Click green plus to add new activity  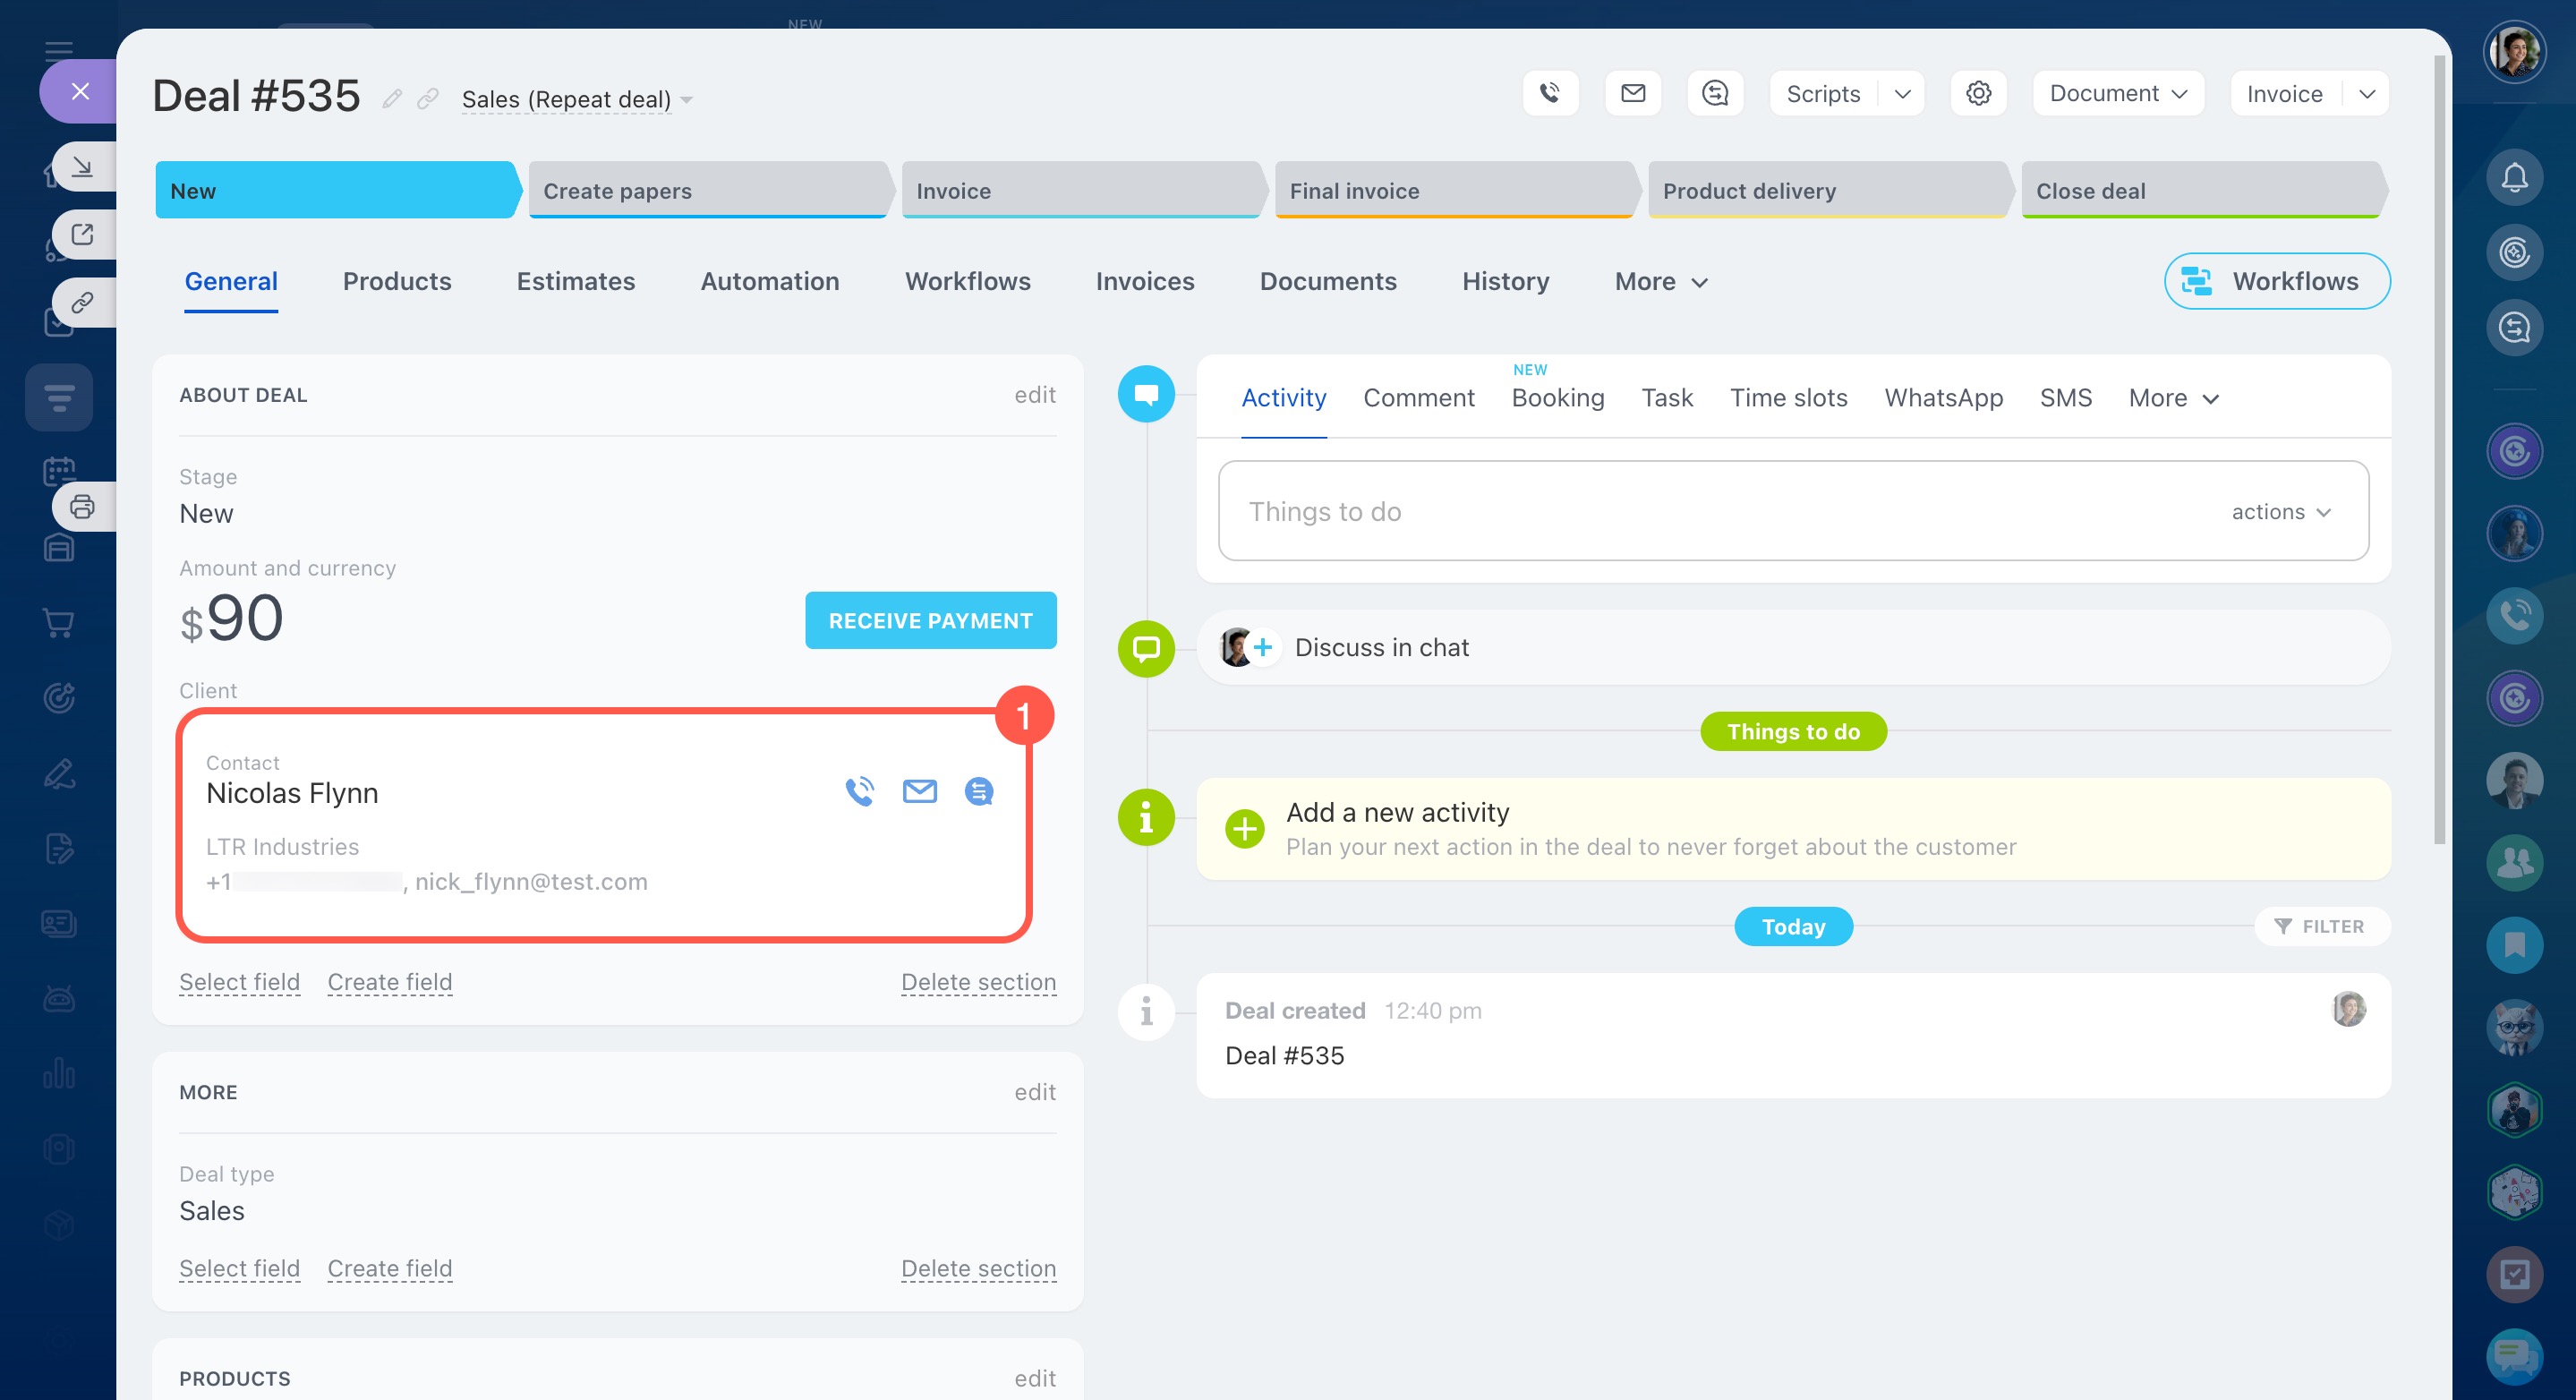point(1244,829)
